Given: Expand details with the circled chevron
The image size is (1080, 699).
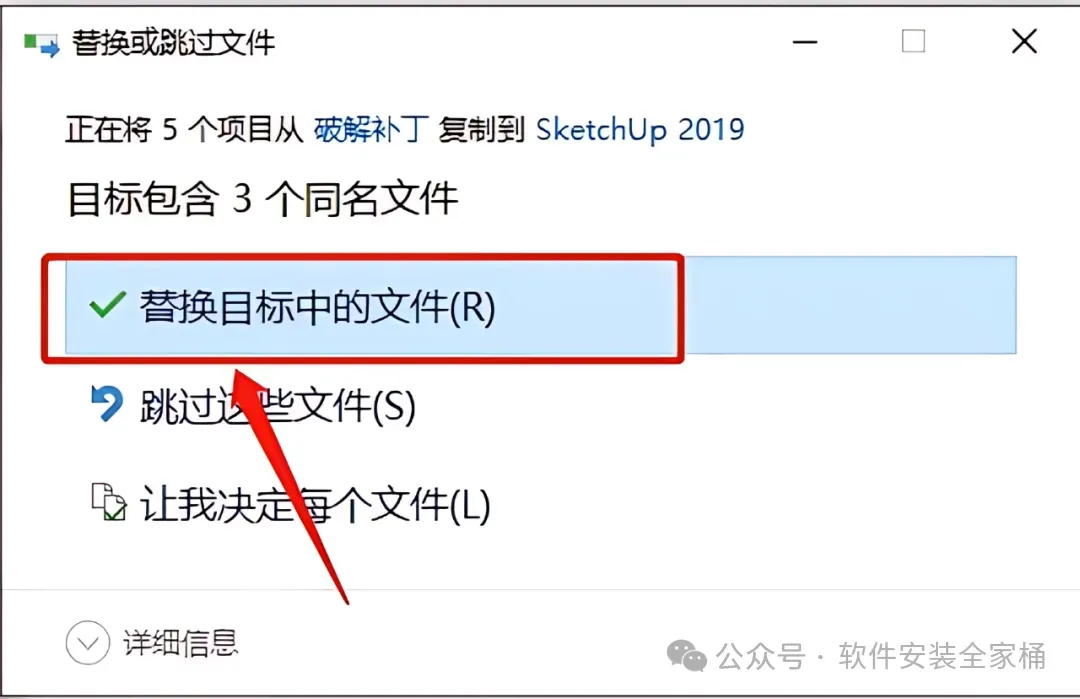Looking at the screenshot, I should (87, 643).
